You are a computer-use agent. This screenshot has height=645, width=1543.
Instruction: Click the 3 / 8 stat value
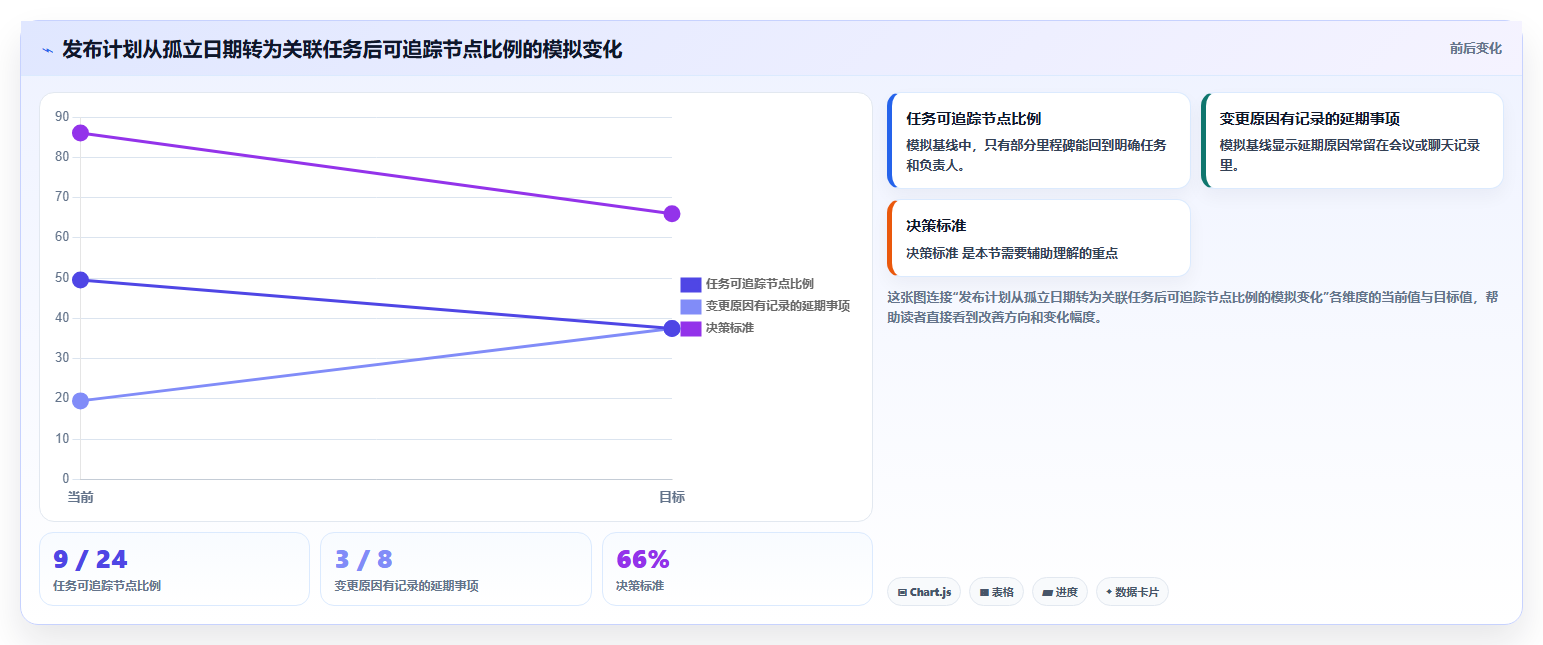[x=363, y=559]
